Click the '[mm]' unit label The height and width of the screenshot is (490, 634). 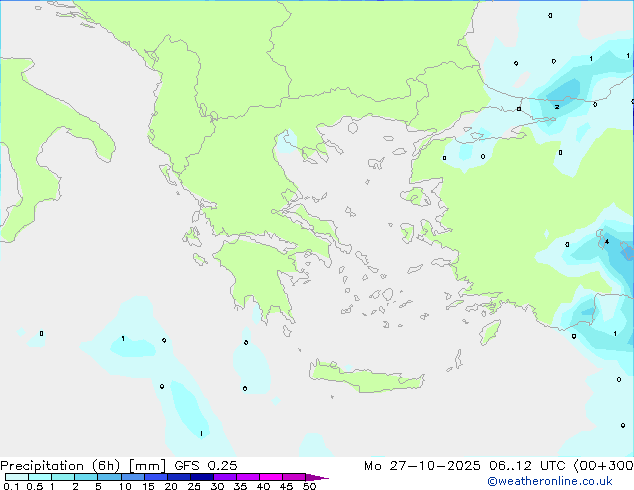click(x=147, y=466)
